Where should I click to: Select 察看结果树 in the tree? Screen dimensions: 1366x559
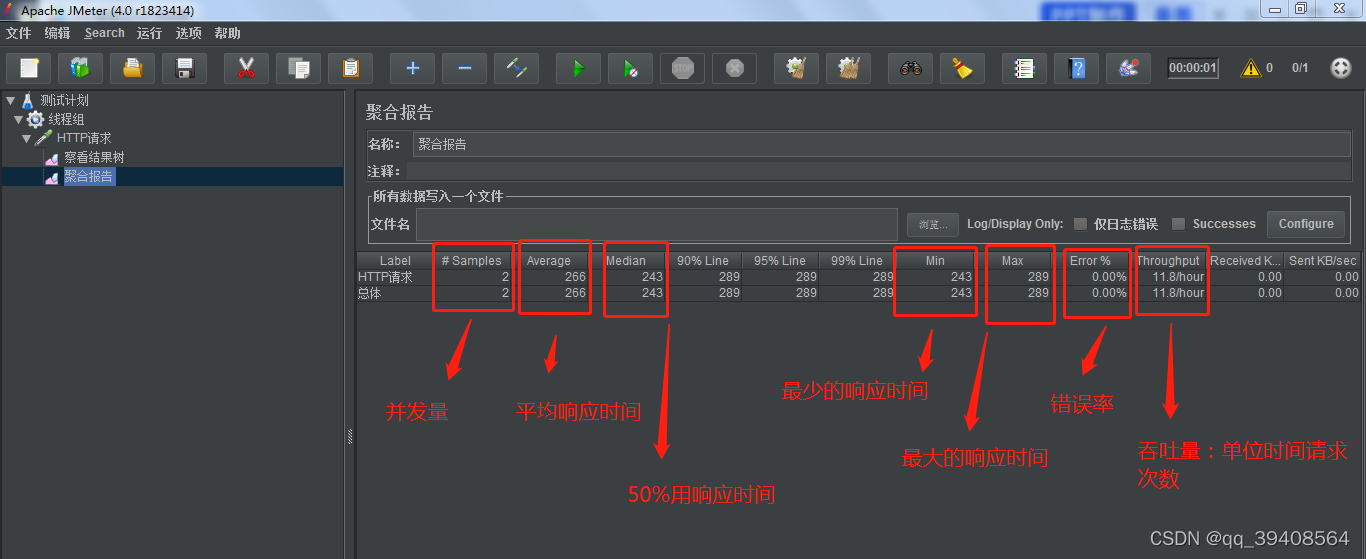point(94,157)
